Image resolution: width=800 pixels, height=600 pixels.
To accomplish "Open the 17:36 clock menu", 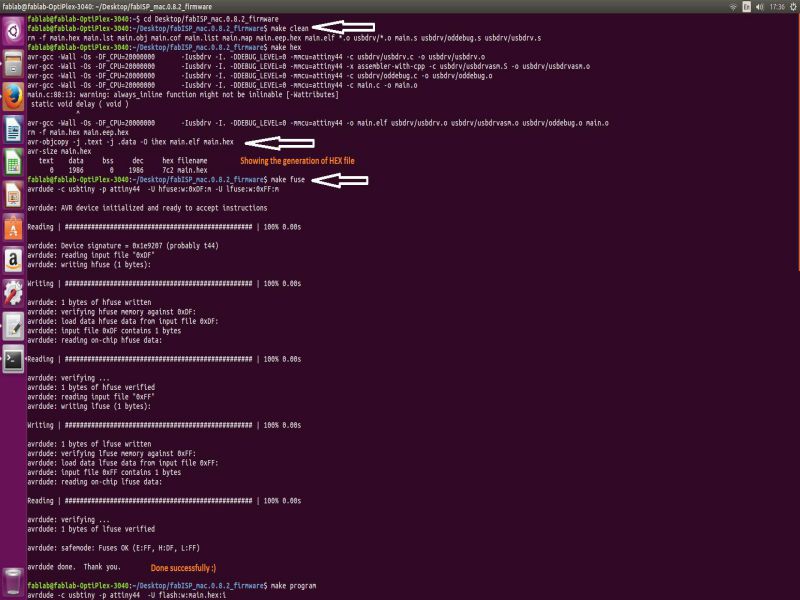I will click(777, 7).
